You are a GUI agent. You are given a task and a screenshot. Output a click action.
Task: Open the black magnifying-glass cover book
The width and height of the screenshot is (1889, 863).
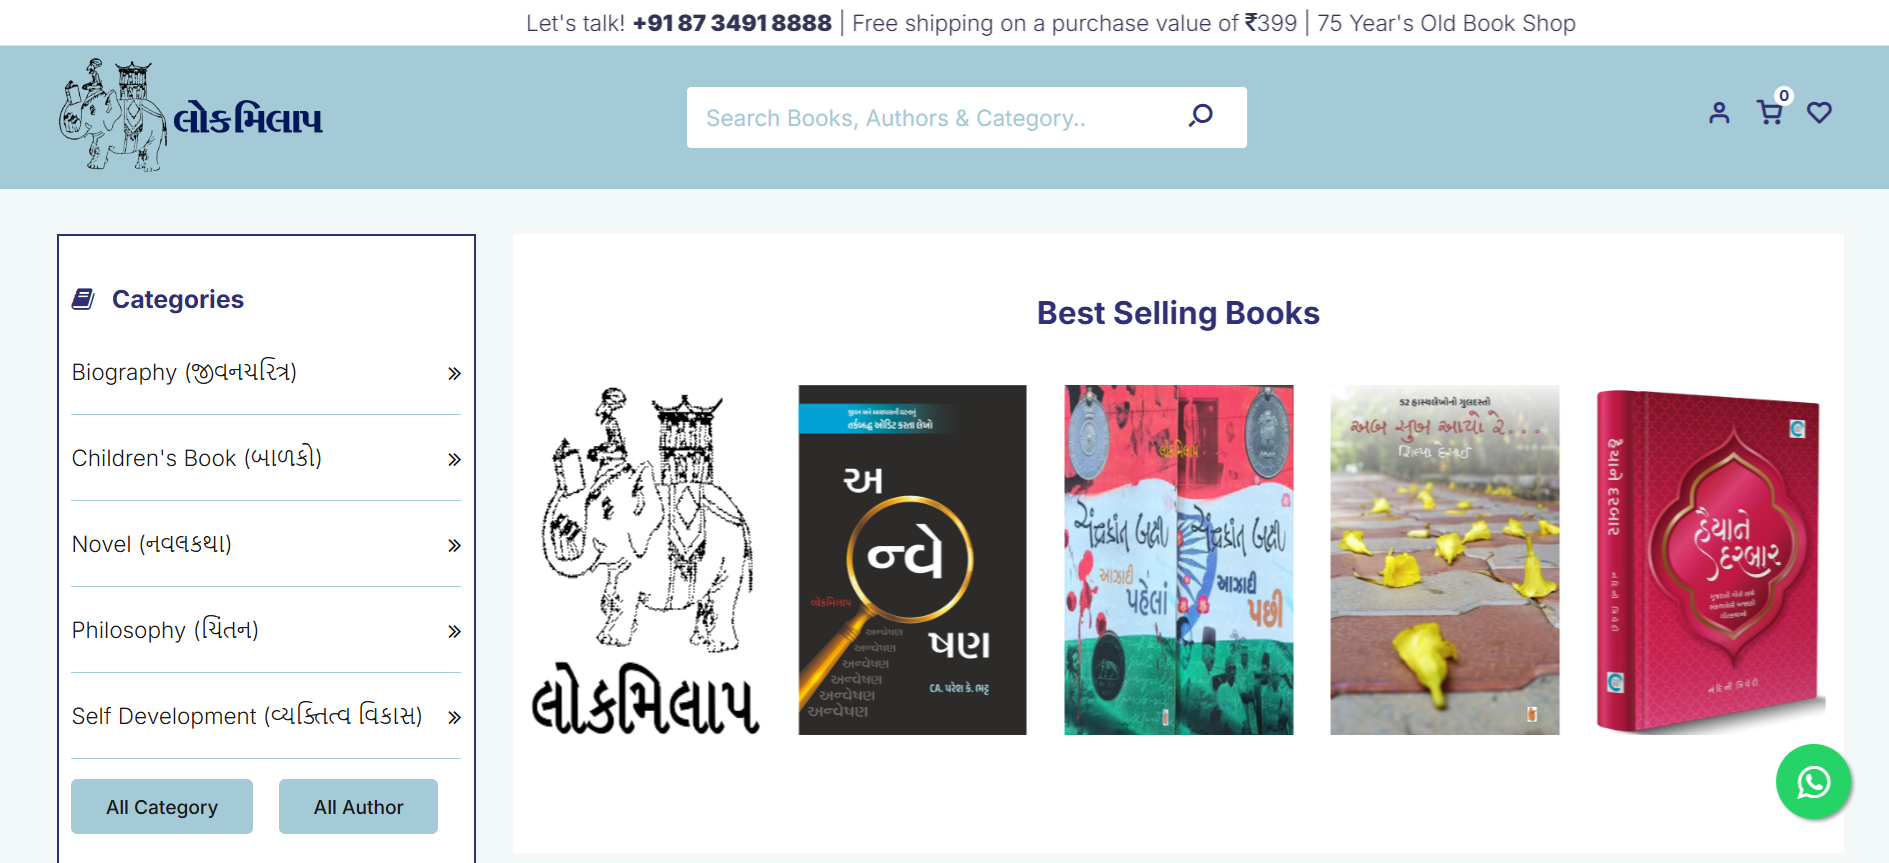pyautogui.click(x=912, y=560)
